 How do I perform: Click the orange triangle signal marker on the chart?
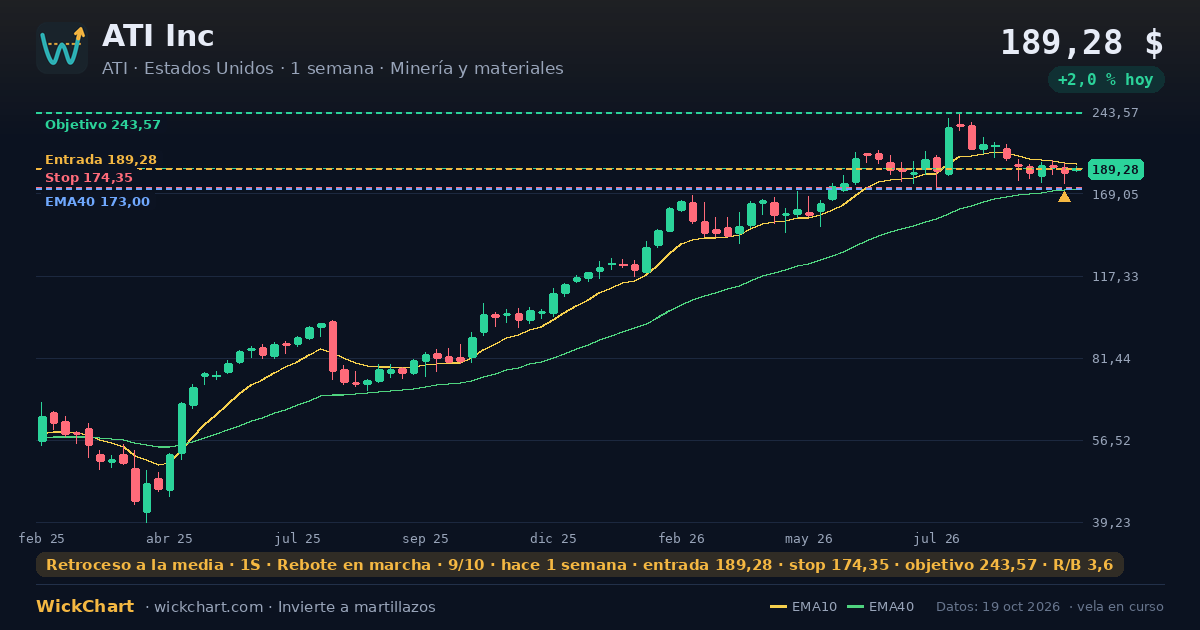coord(1064,197)
